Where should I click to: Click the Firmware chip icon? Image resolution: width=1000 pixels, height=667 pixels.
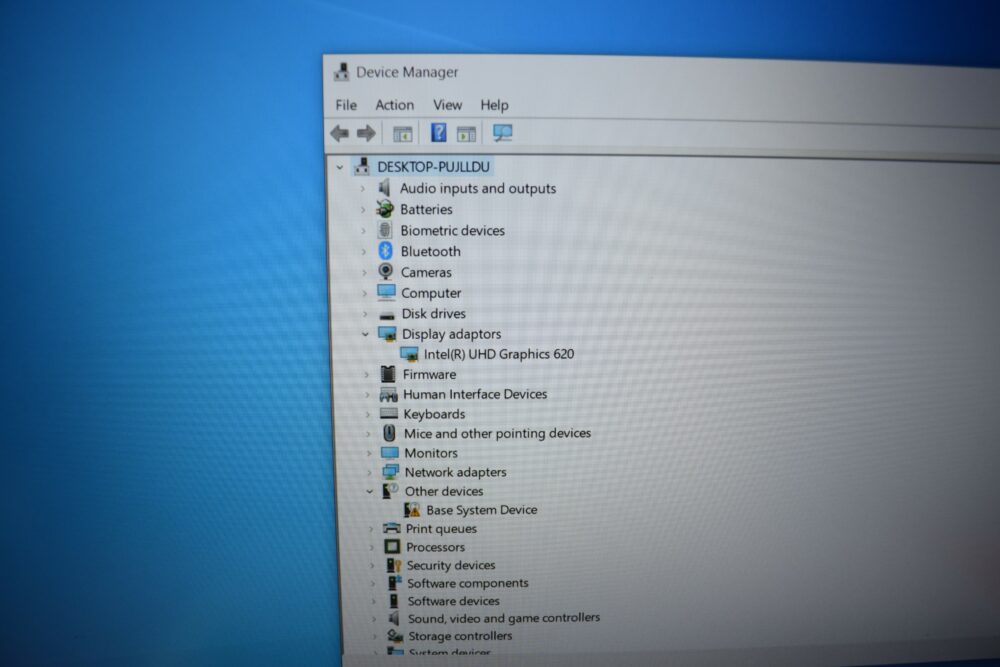point(388,374)
